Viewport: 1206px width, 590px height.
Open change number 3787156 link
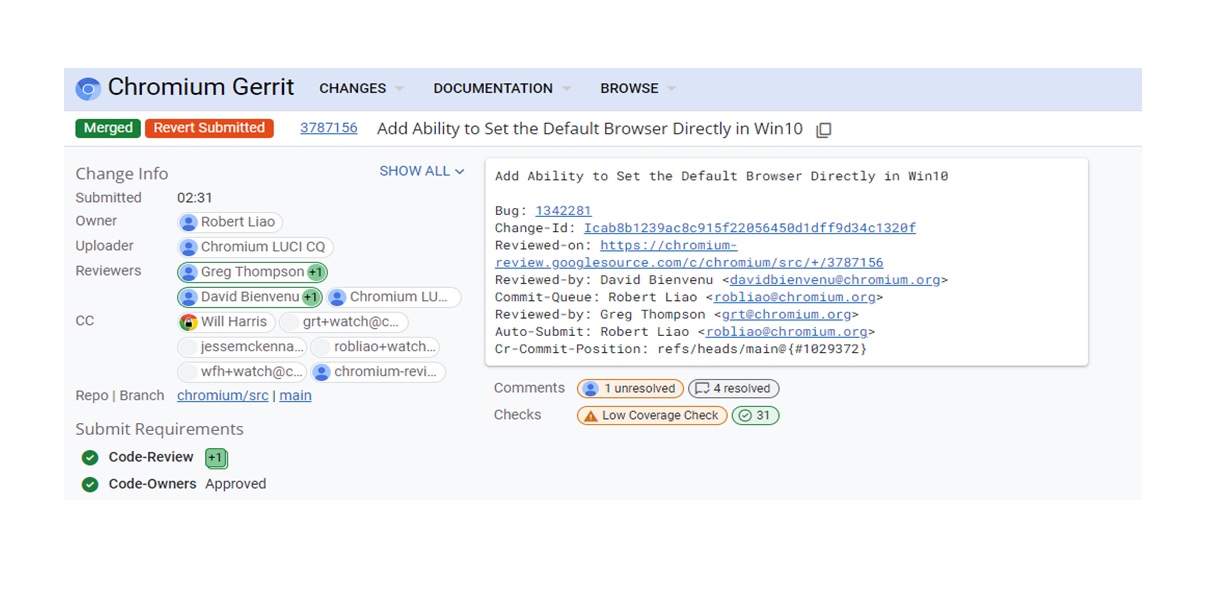pos(329,128)
